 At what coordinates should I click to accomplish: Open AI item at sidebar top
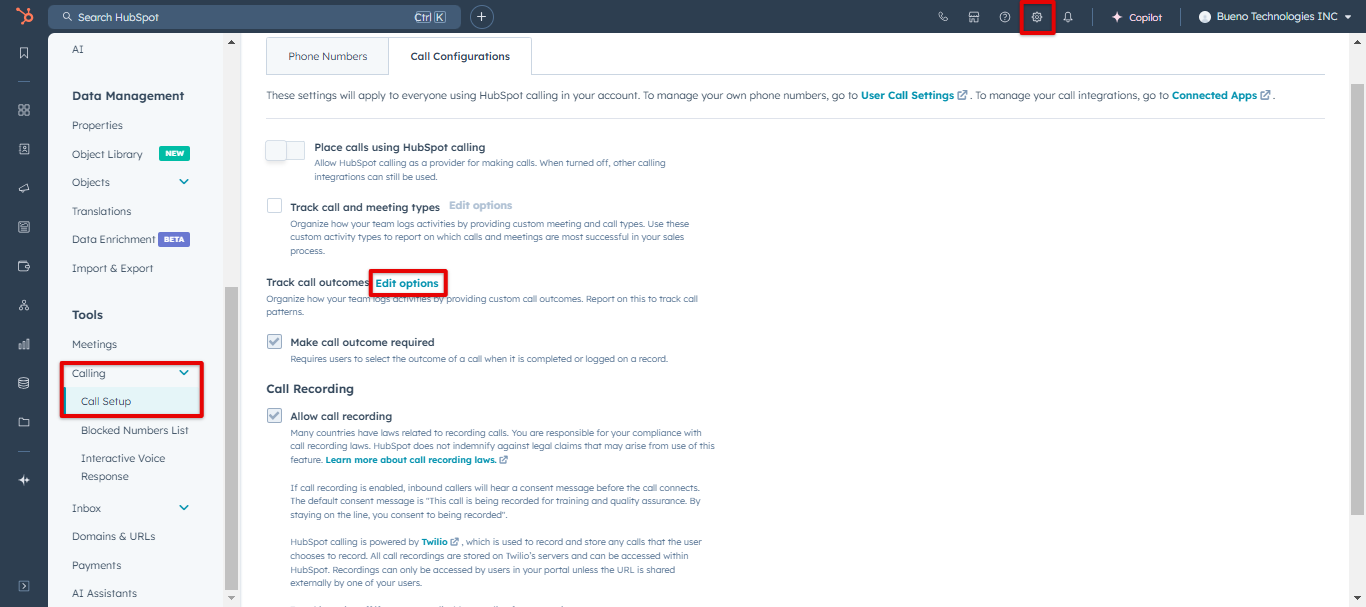click(78, 49)
